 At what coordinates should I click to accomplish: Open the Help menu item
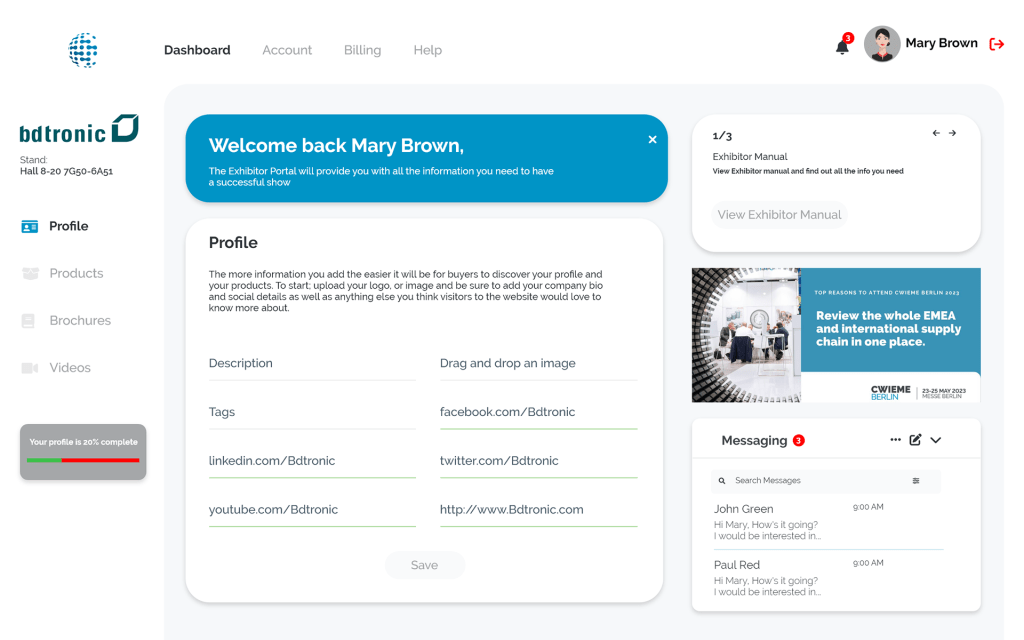click(x=427, y=50)
